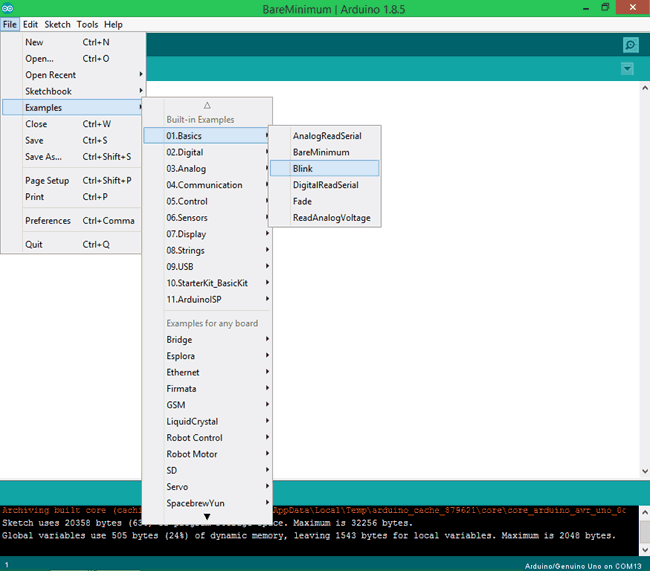Expand the 10.StarterKit_BasicKit submenu
The height and width of the screenshot is (571, 650).
(x=207, y=283)
